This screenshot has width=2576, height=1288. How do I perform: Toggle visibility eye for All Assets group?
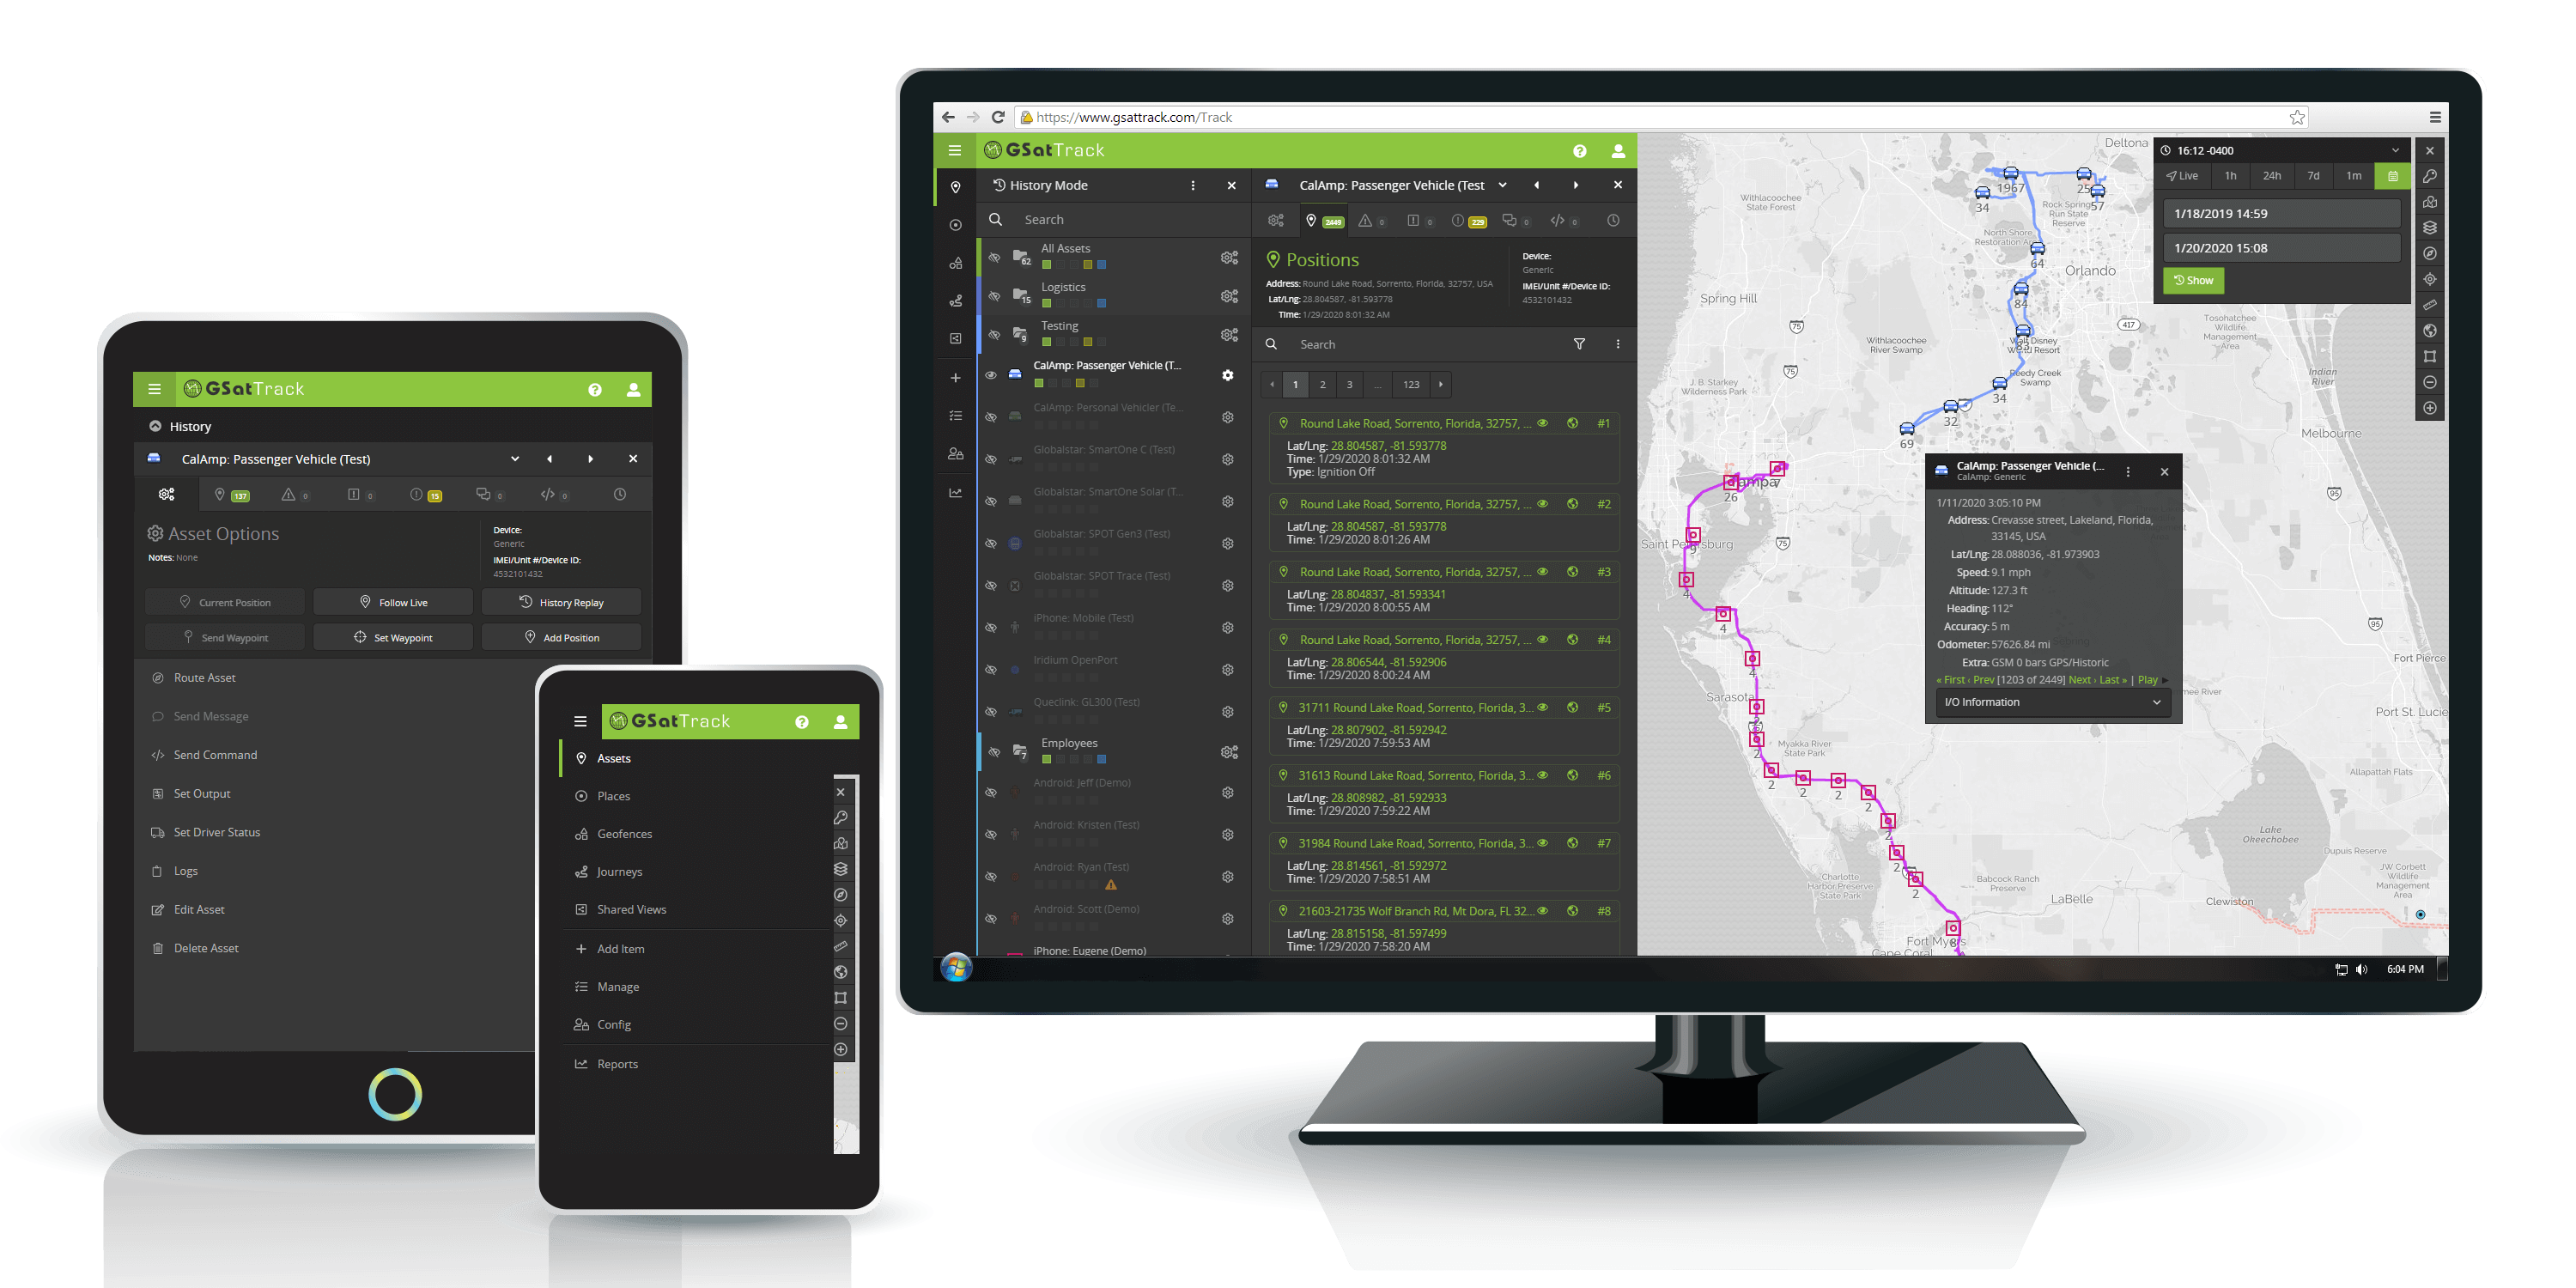click(x=994, y=257)
